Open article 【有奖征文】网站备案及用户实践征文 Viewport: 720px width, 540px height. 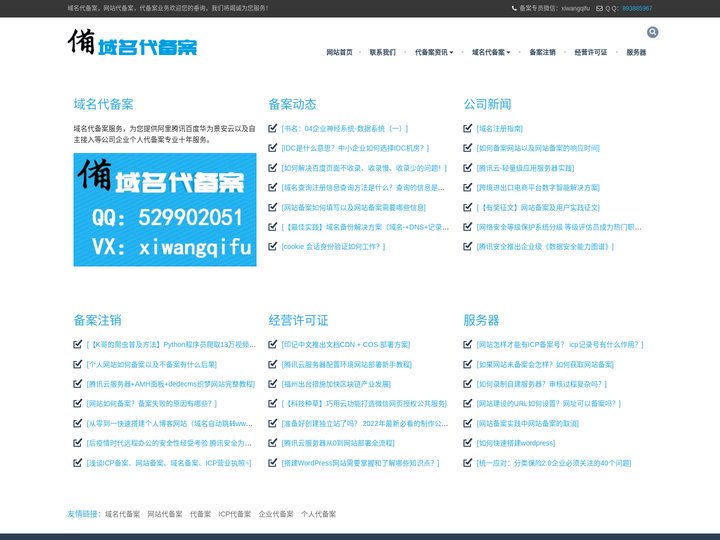(538, 208)
